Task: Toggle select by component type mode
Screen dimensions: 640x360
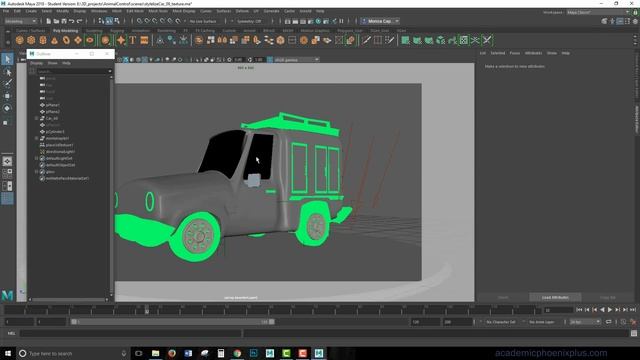Action: 117,21
